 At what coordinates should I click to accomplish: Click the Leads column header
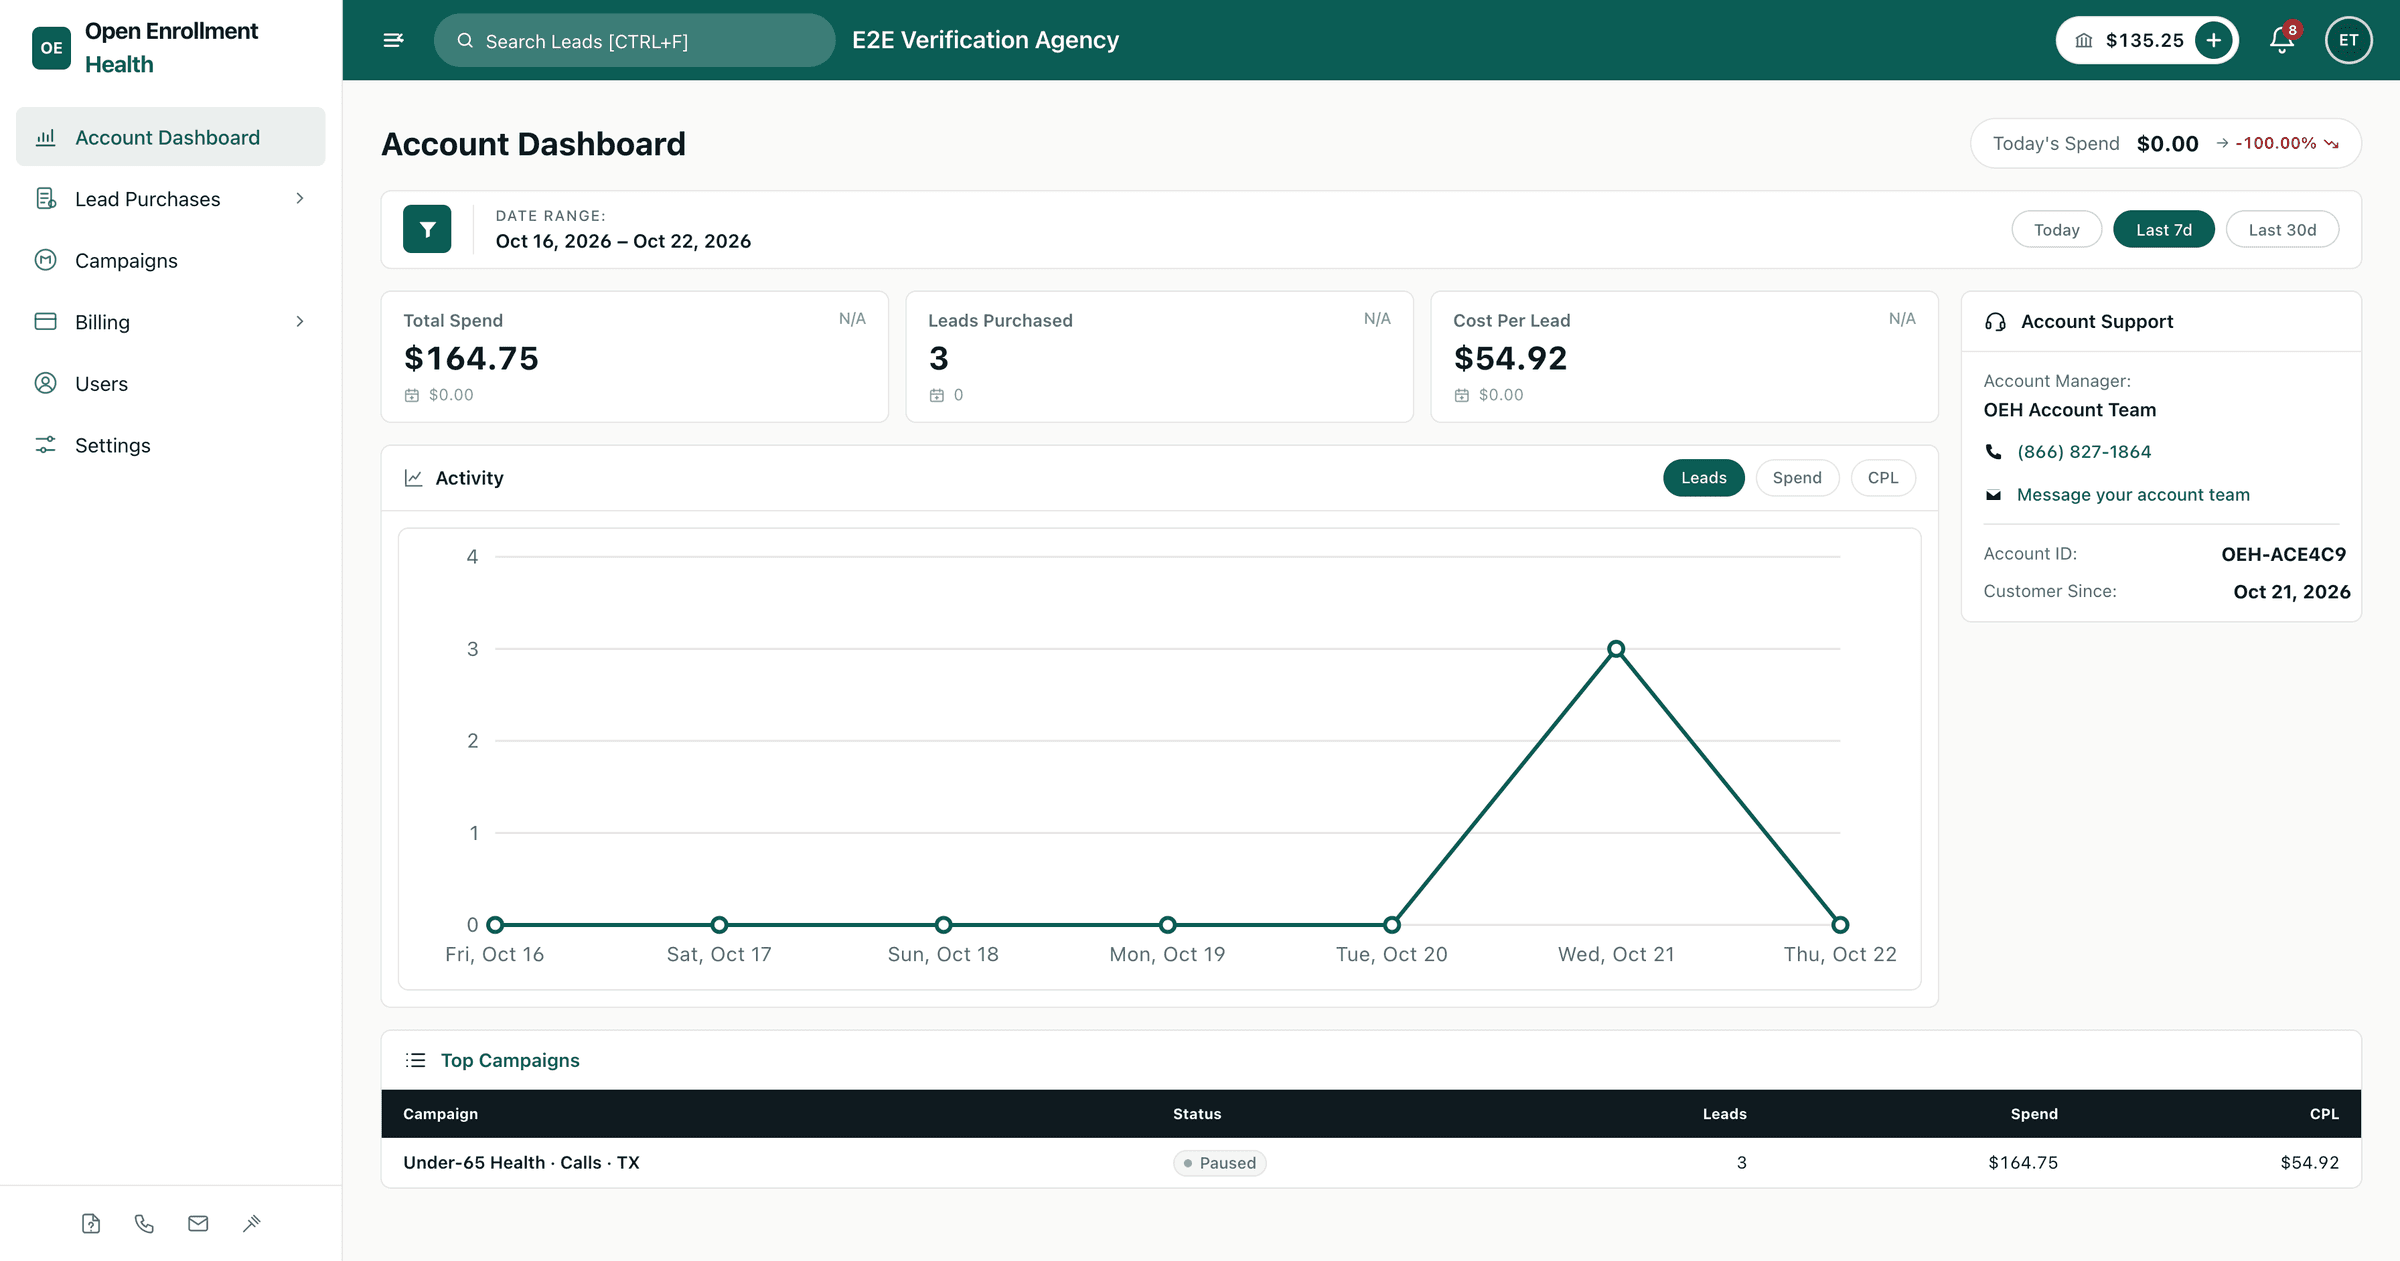click(x=1724, y=1114)
